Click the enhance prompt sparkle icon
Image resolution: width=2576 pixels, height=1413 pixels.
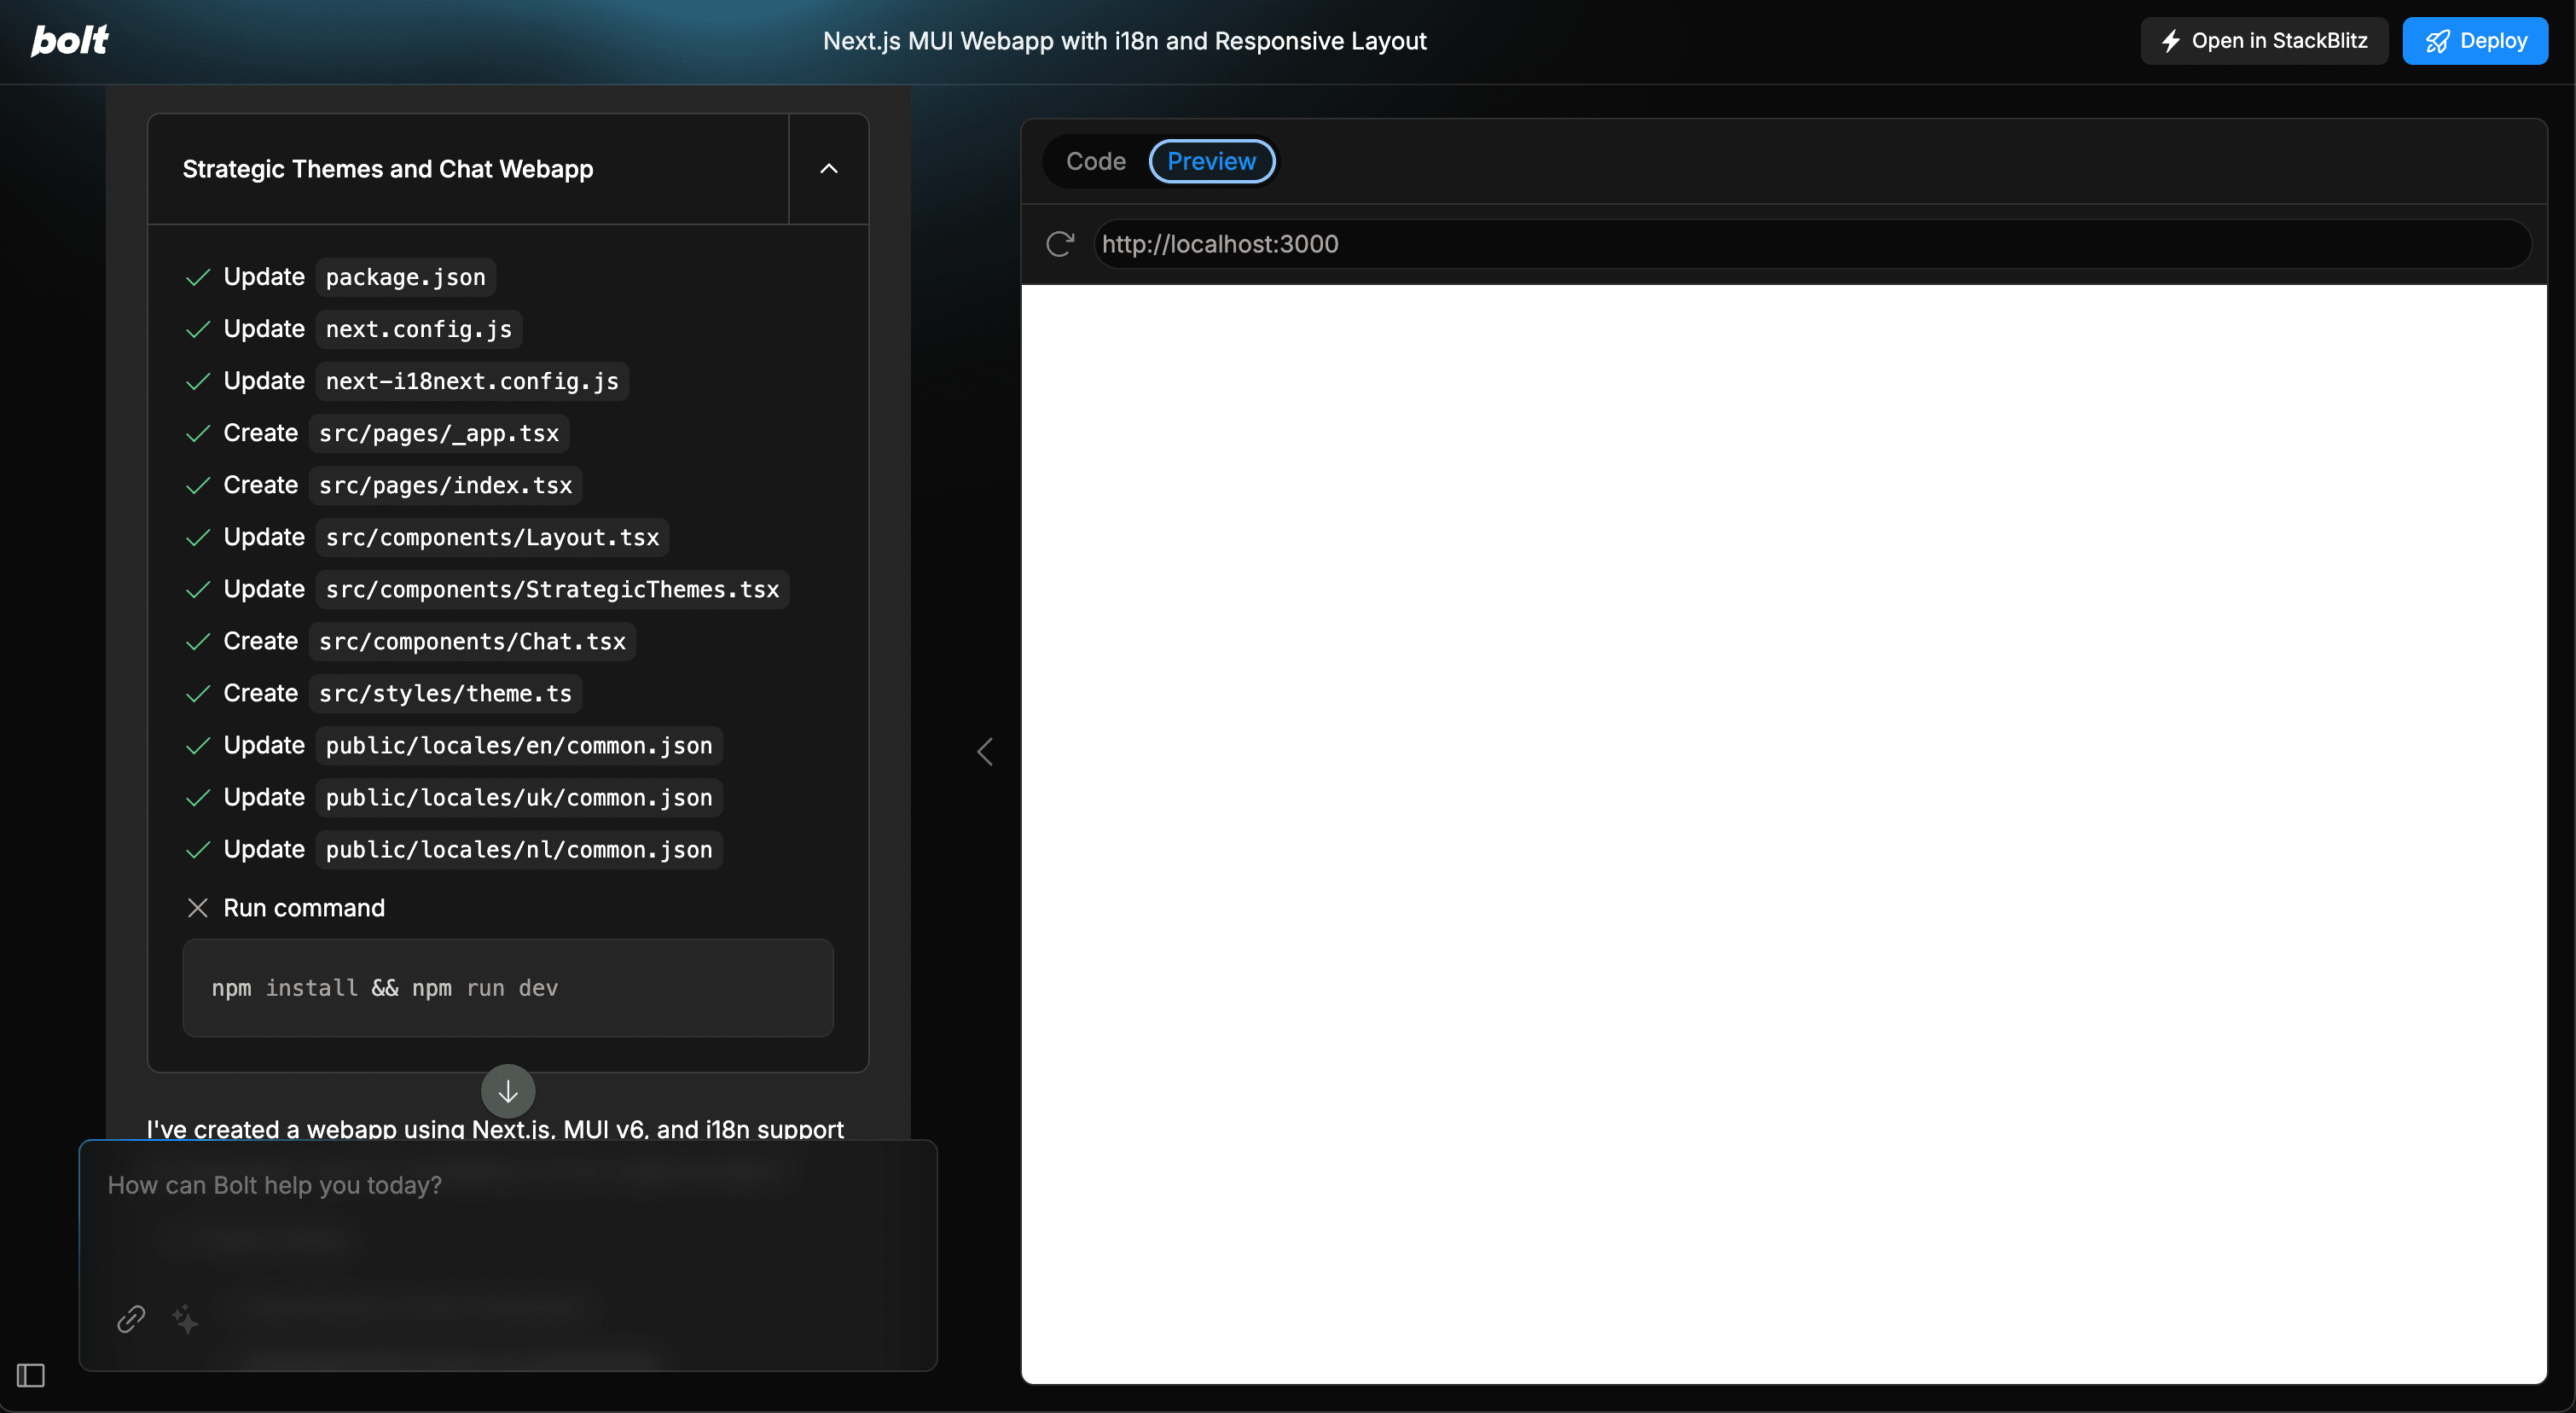pos(185,1319)
